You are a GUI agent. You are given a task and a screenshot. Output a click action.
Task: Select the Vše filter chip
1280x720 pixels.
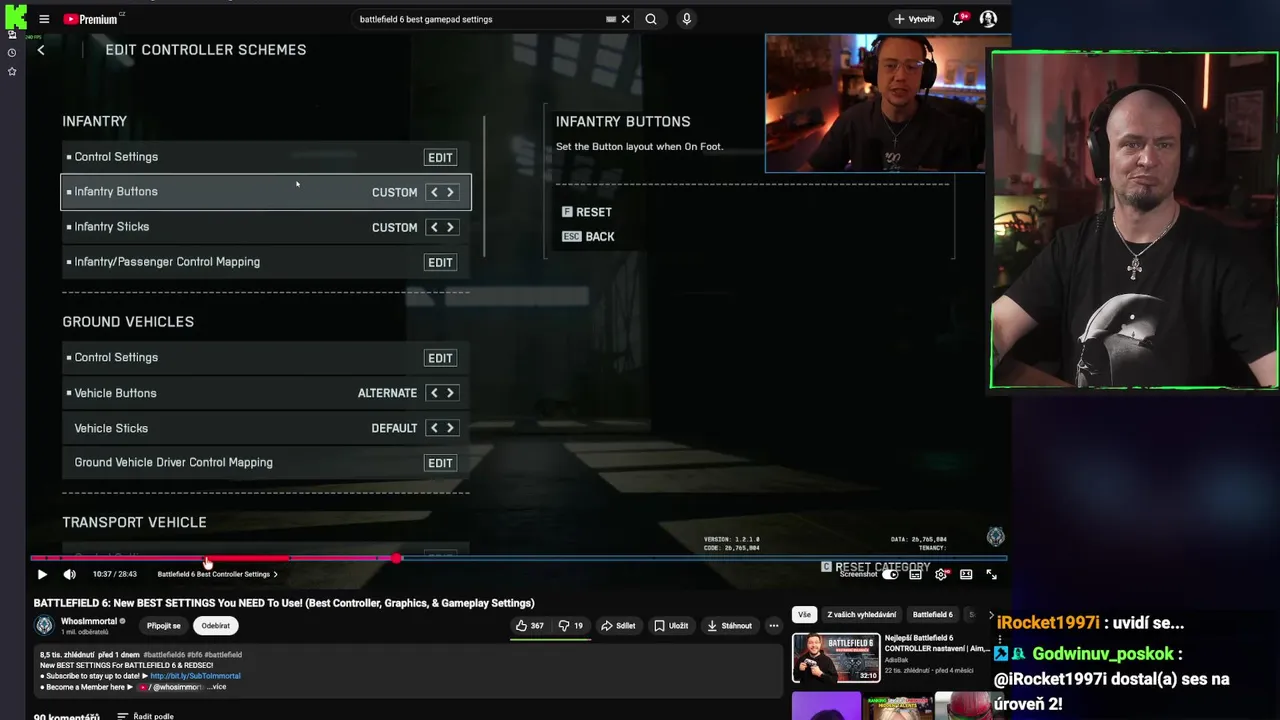pyautogui.click(x=804, y=614)
